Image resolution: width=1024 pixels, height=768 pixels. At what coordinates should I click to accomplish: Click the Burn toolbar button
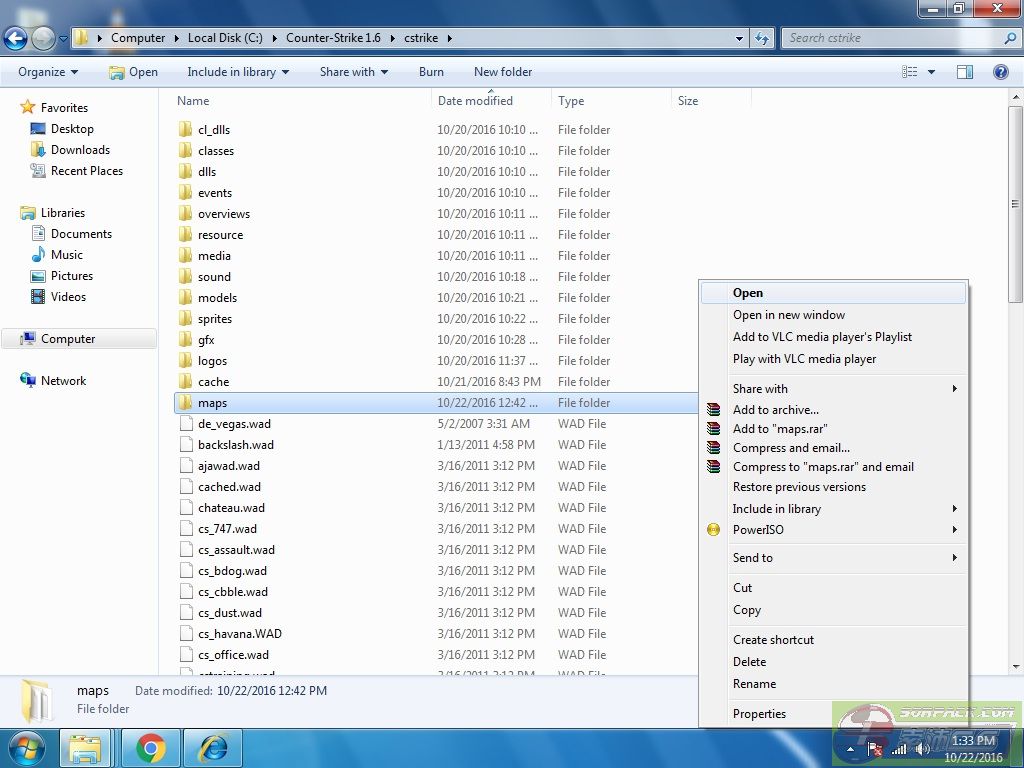coord(431,72)
